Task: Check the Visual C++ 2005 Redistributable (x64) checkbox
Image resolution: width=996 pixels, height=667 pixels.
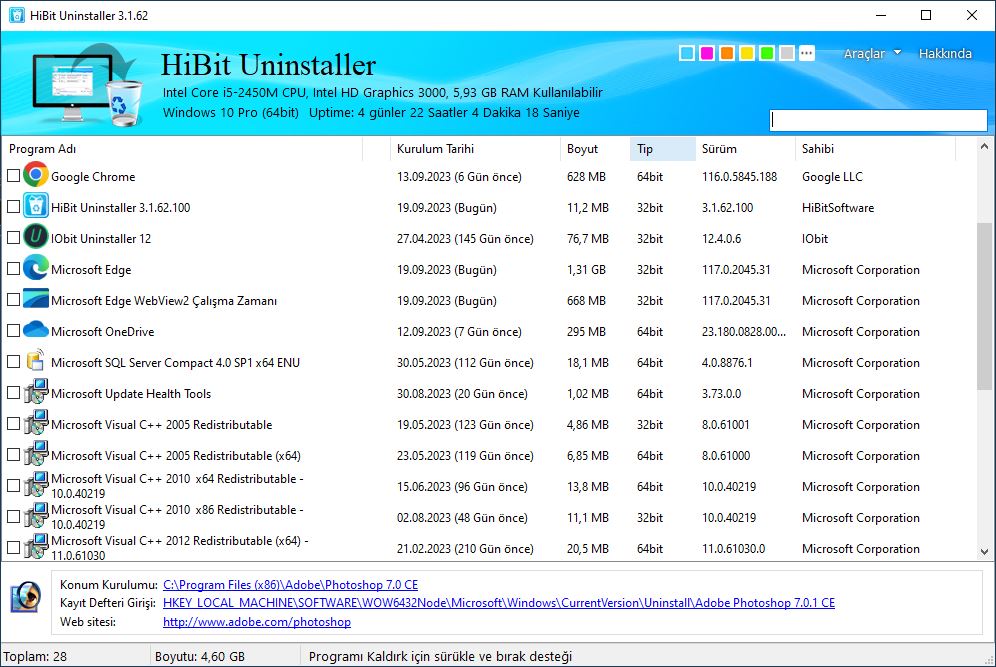Action: pos(13,455)
